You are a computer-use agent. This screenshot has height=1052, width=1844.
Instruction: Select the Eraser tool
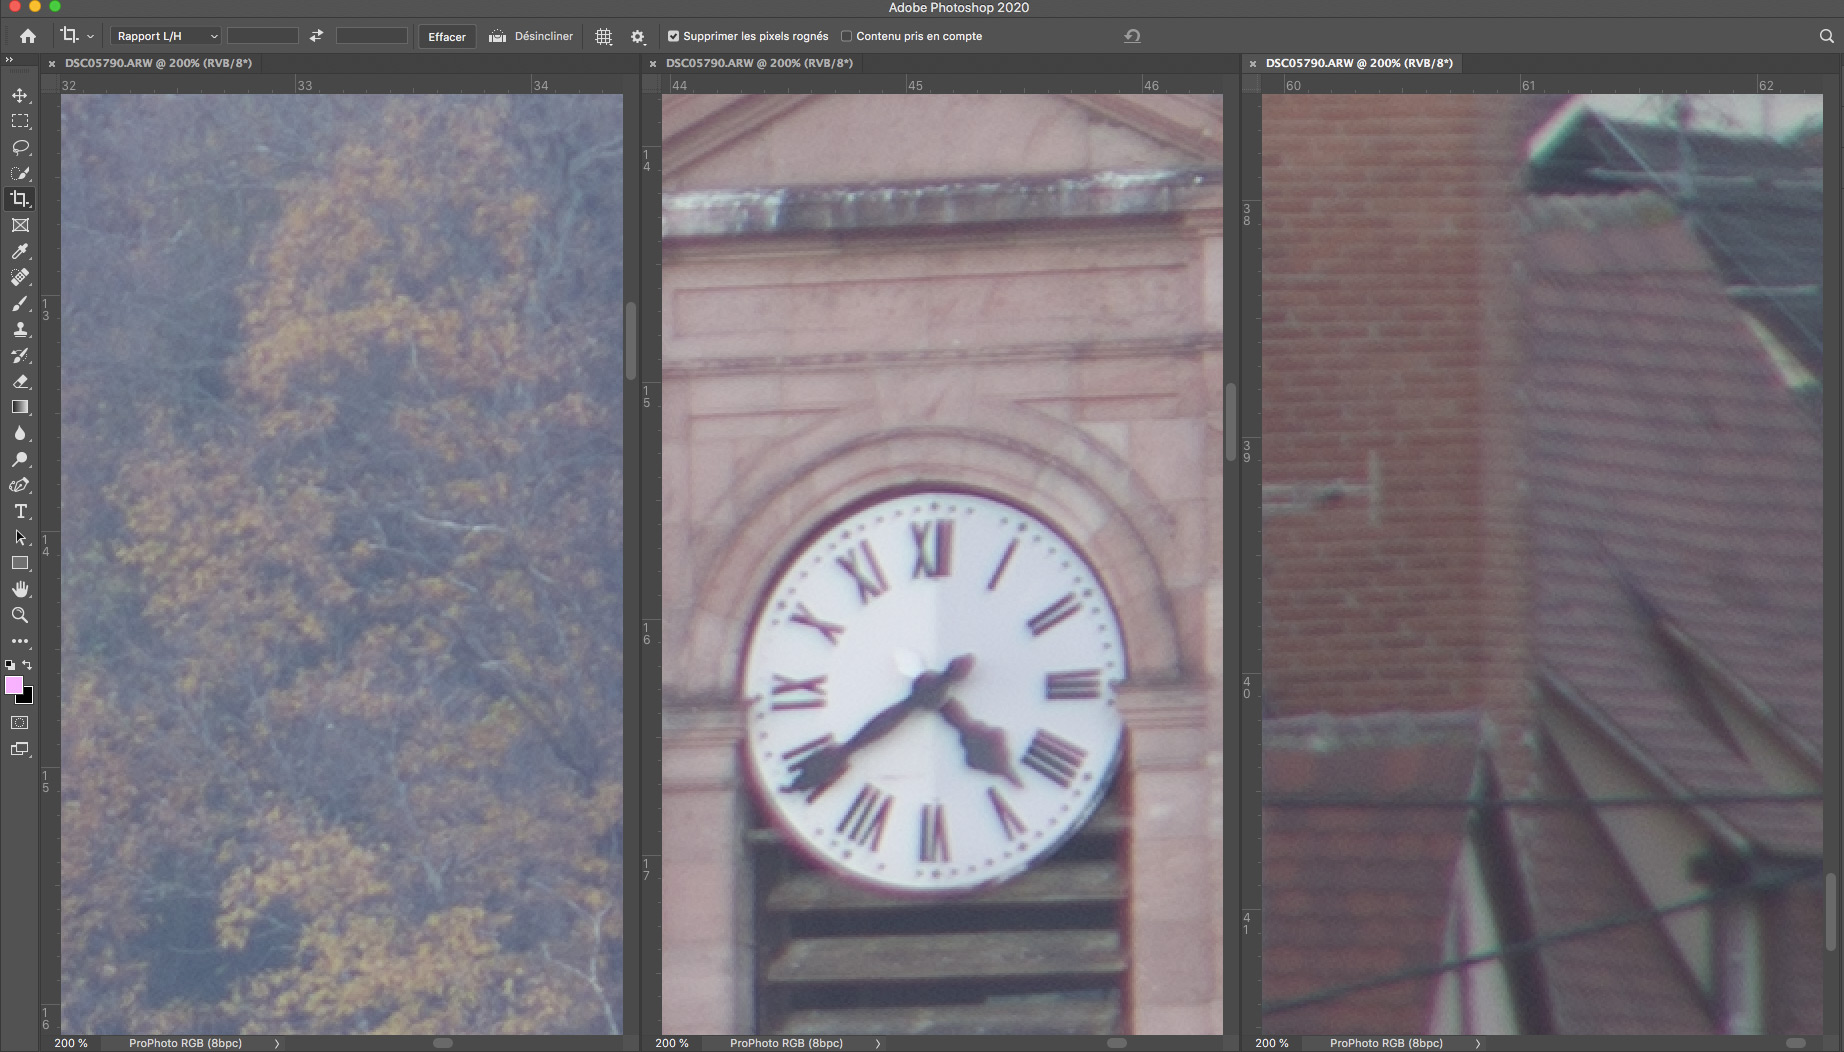pyautogui.click(x=20, y=381)
